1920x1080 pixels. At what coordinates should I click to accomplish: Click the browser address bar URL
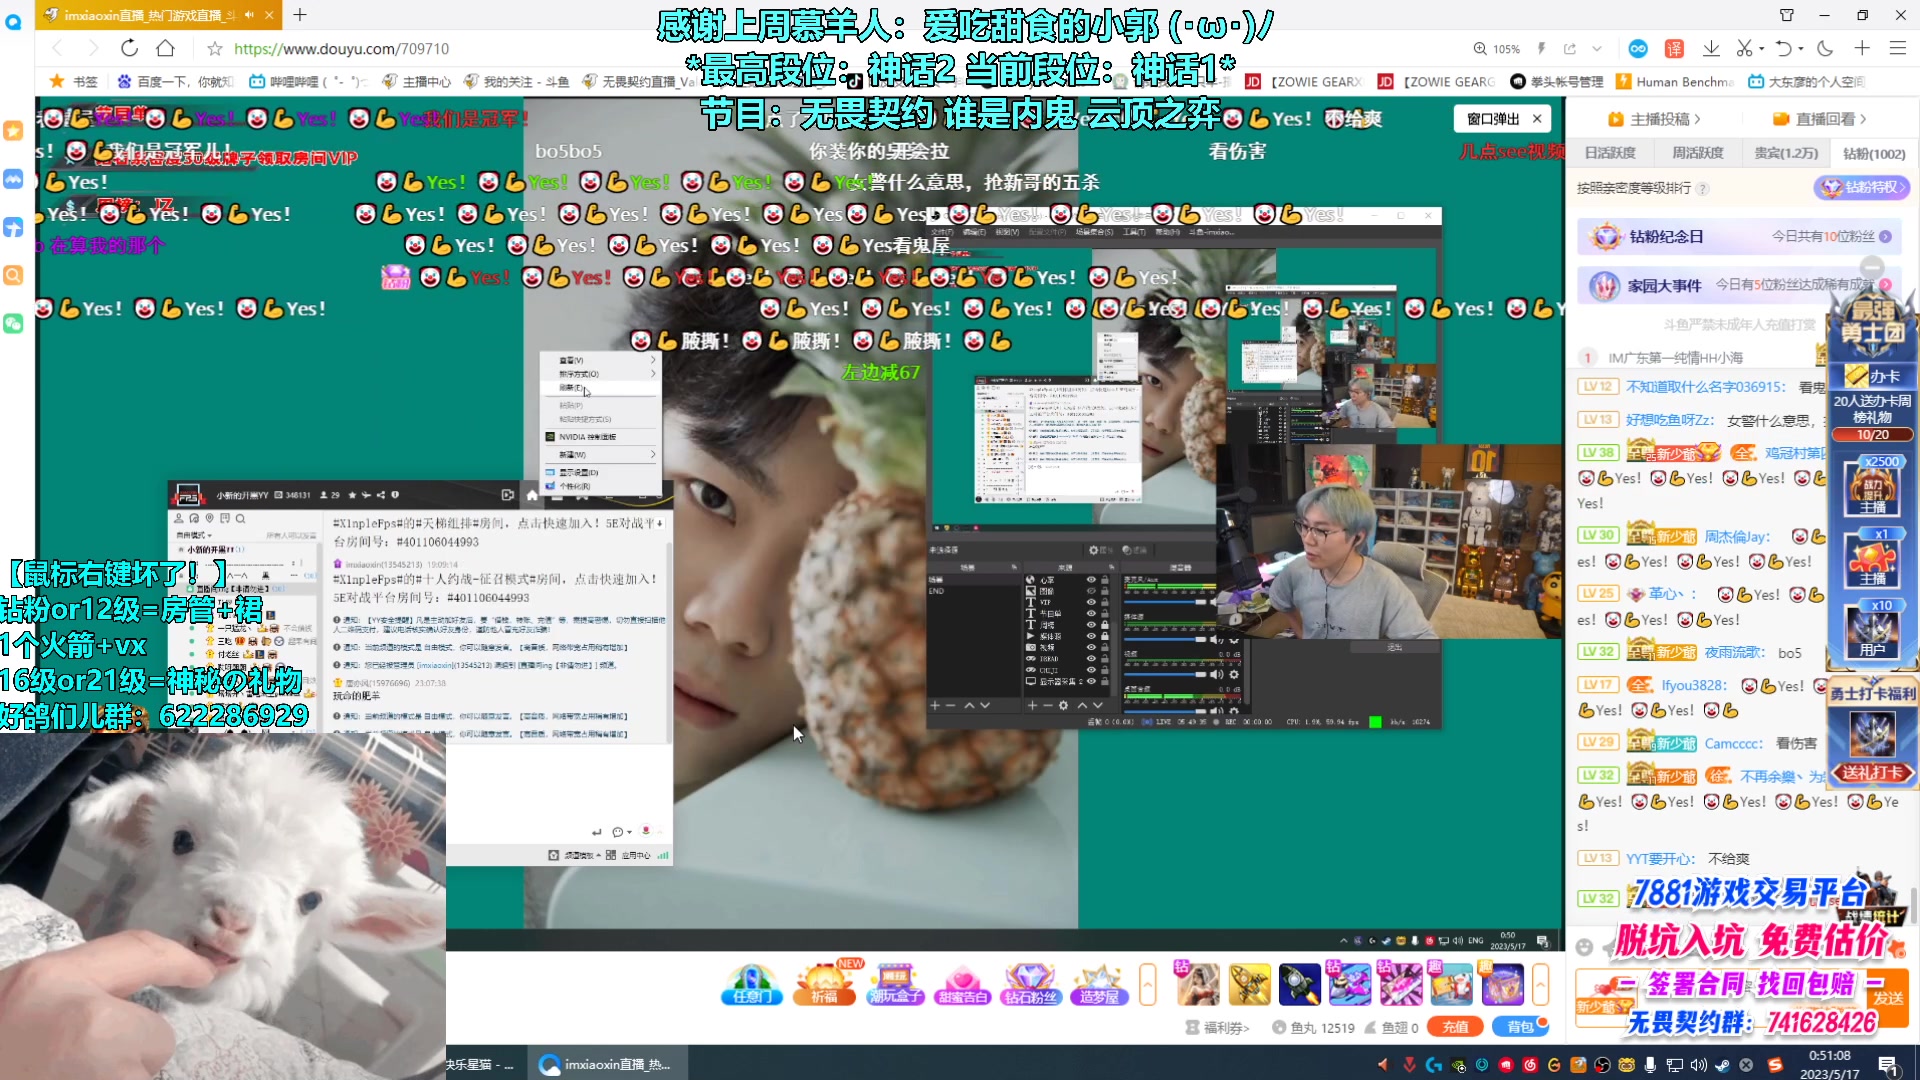[x=341, y=48]
